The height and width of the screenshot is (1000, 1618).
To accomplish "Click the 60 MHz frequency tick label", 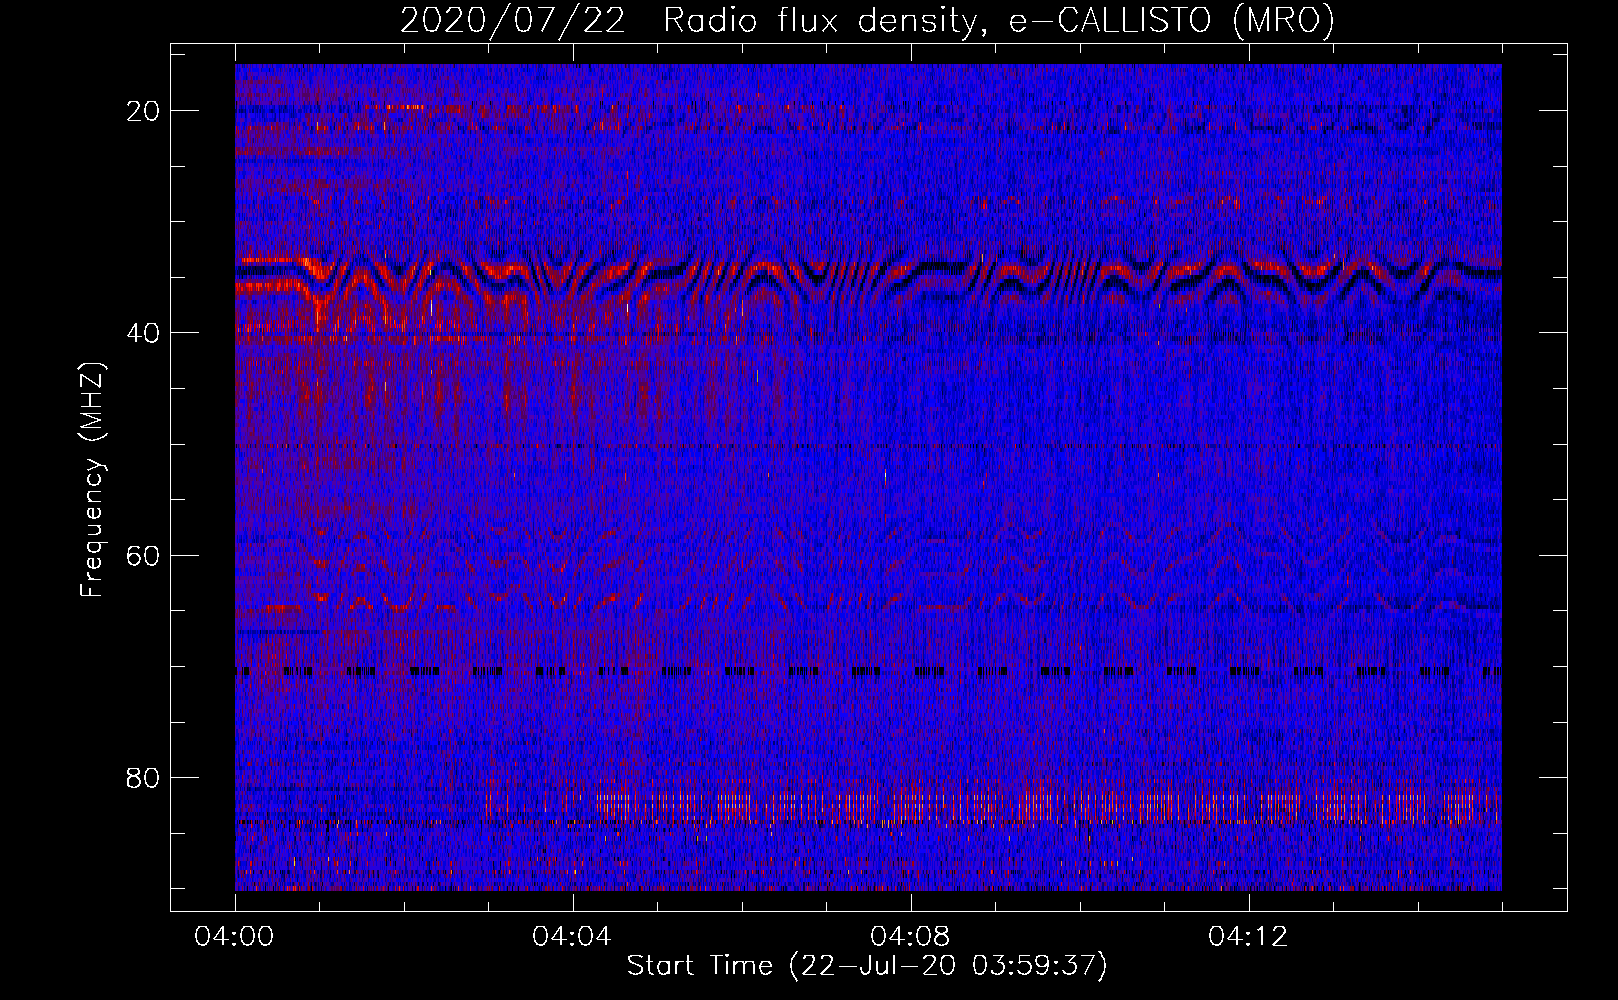I will coord(144,555).
